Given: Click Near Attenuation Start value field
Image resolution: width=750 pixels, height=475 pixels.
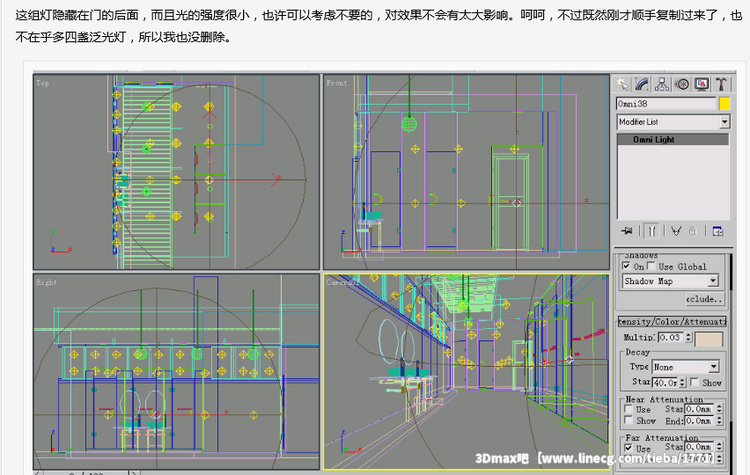Looking at the screenshot, I should (x=699, y=409).
